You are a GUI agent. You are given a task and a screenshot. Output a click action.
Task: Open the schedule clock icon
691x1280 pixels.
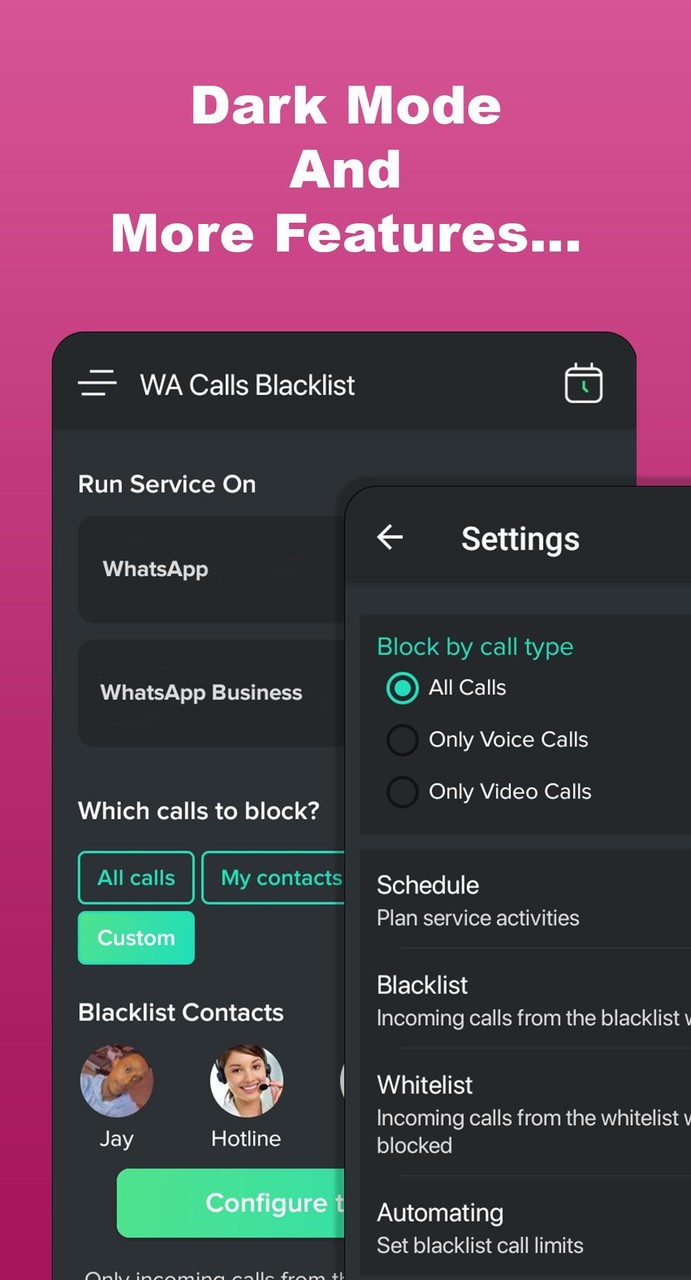click(x=584, y=383)
